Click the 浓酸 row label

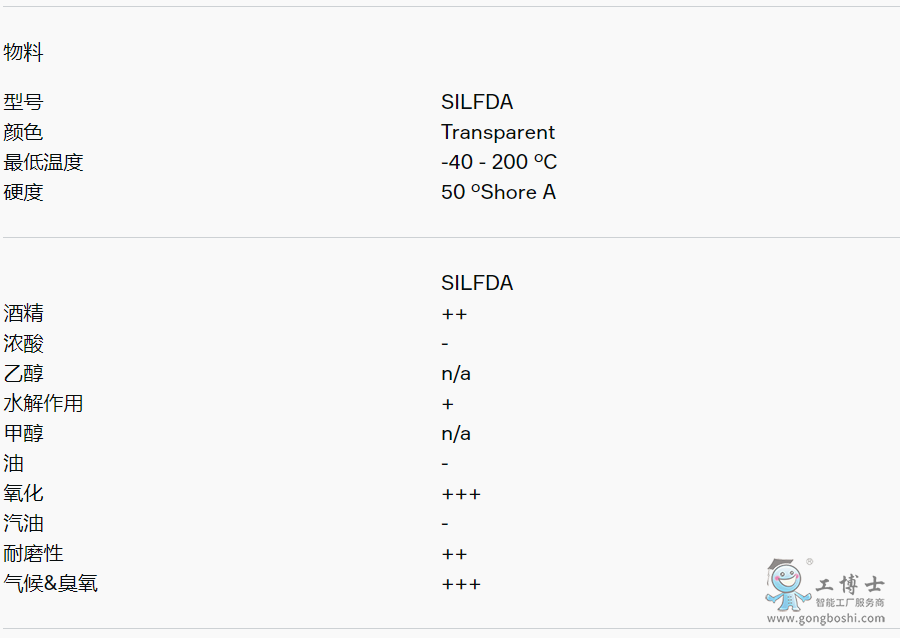[x=23, y=344]
